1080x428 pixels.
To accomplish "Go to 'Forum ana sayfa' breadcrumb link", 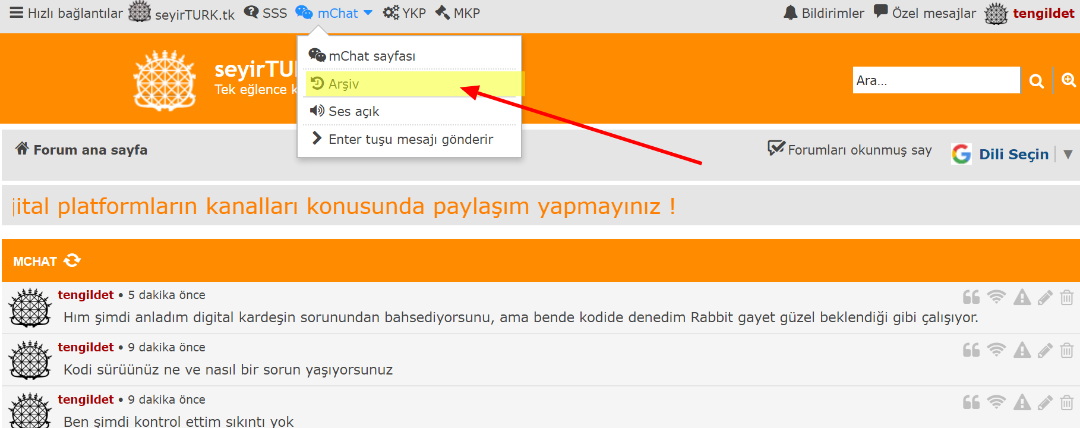I will pos(81,150).
